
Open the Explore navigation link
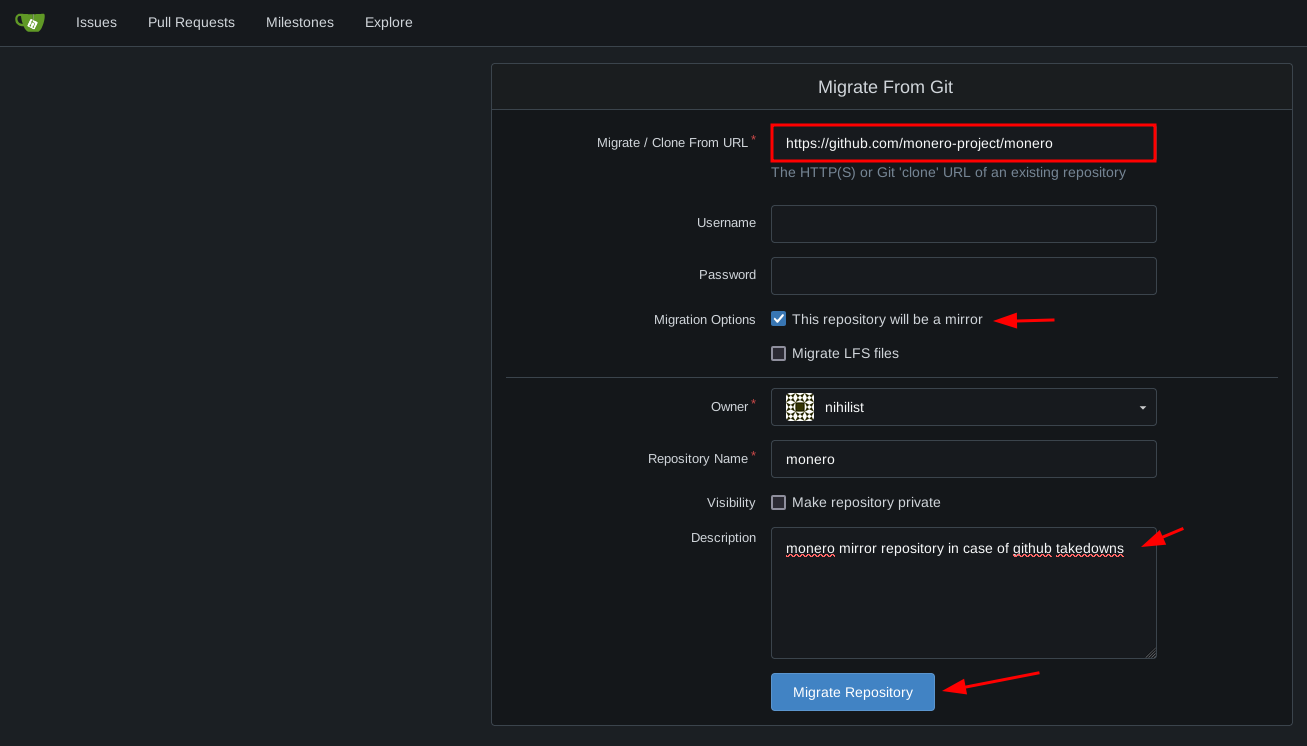[389, 22]
